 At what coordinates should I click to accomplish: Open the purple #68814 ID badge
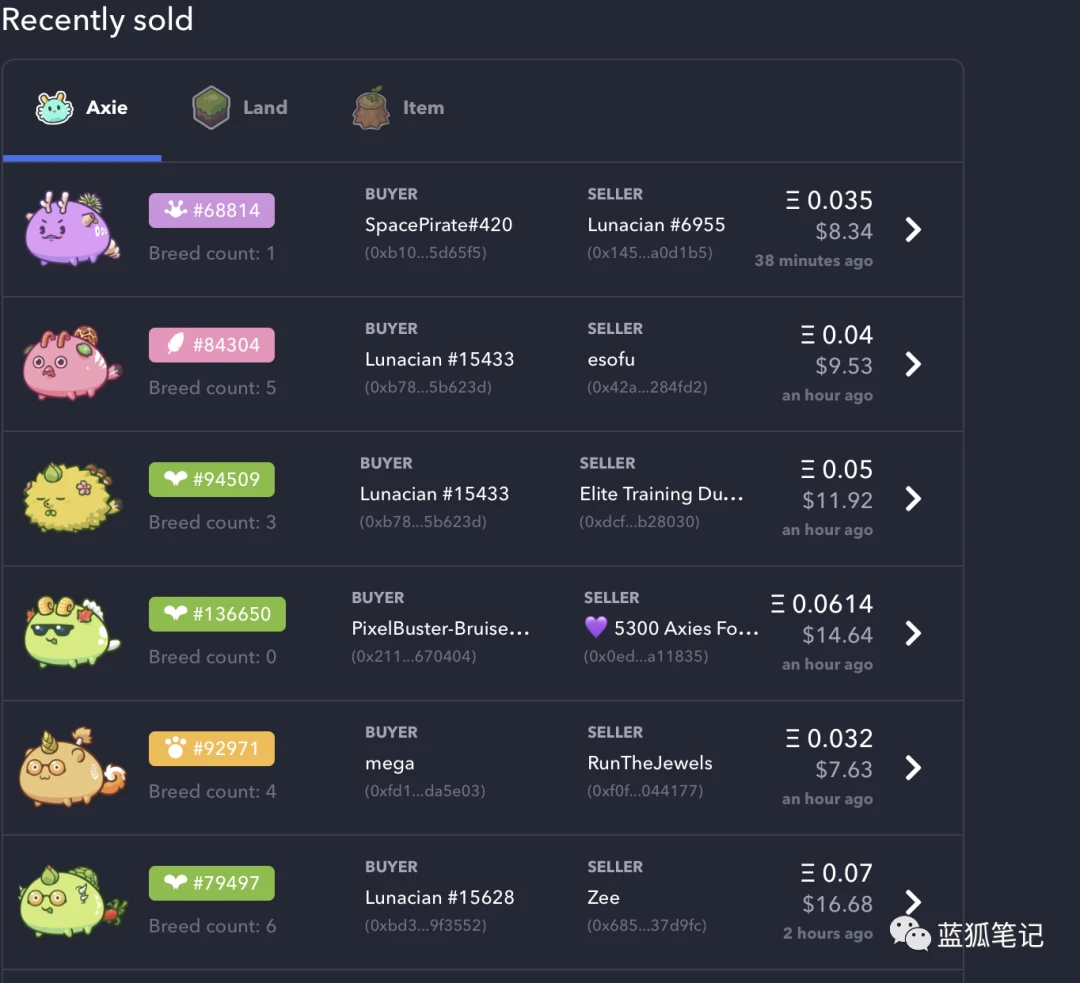pyautogui.click(x=211, y=210)
